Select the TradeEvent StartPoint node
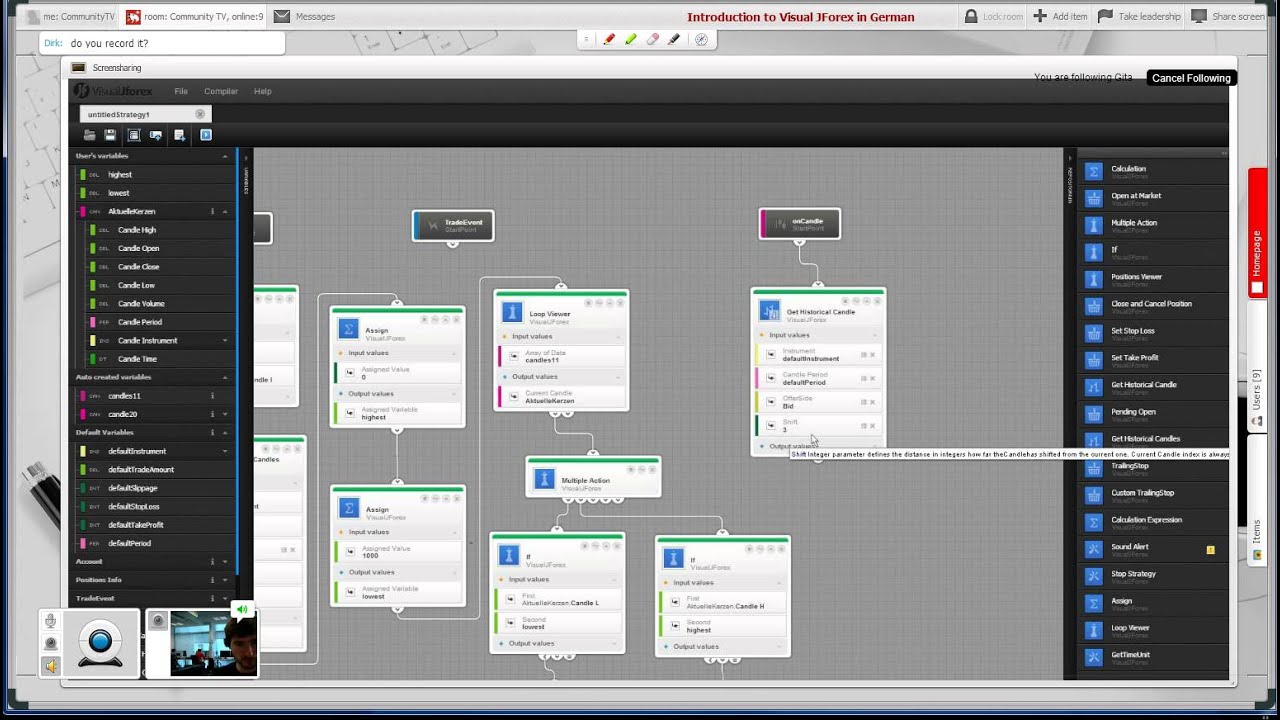 click(x=453, y=225)
